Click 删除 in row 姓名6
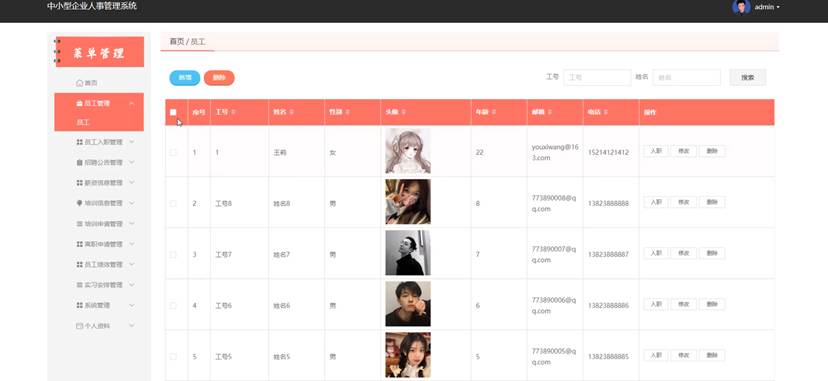The width and height of the screenshot is (828, 381). tap(712, 304)
